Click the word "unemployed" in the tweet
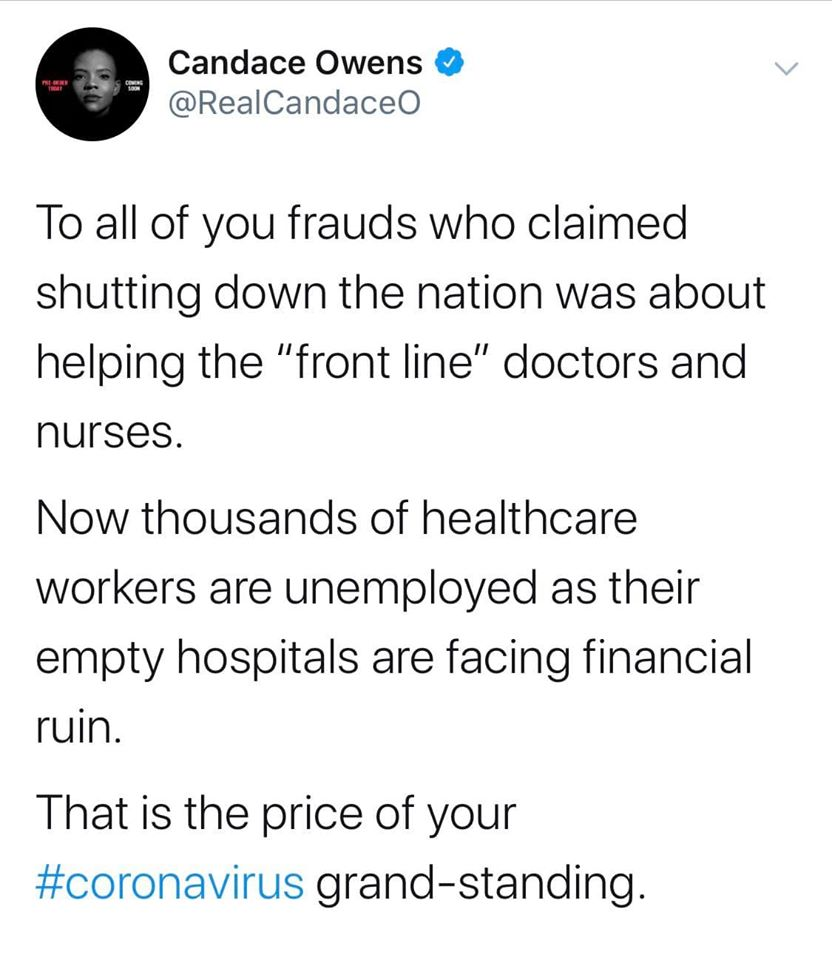This screenshot has height=960, width=832. (x=392, y=589)
